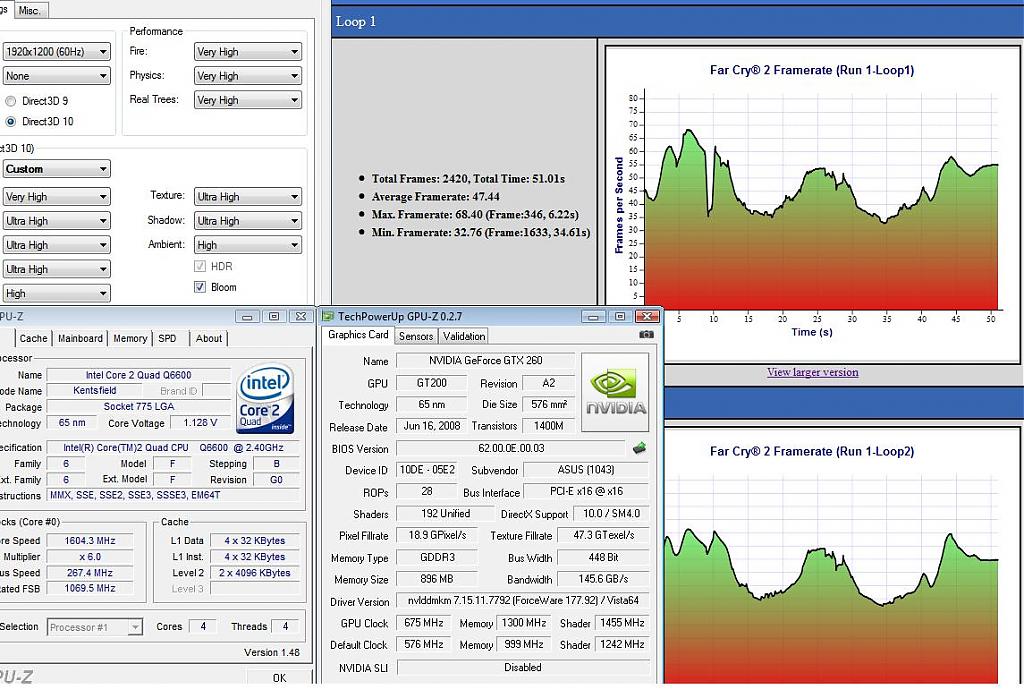
Task: Click the GPU Clock value 675 MHz
Action: click(424, 623)
